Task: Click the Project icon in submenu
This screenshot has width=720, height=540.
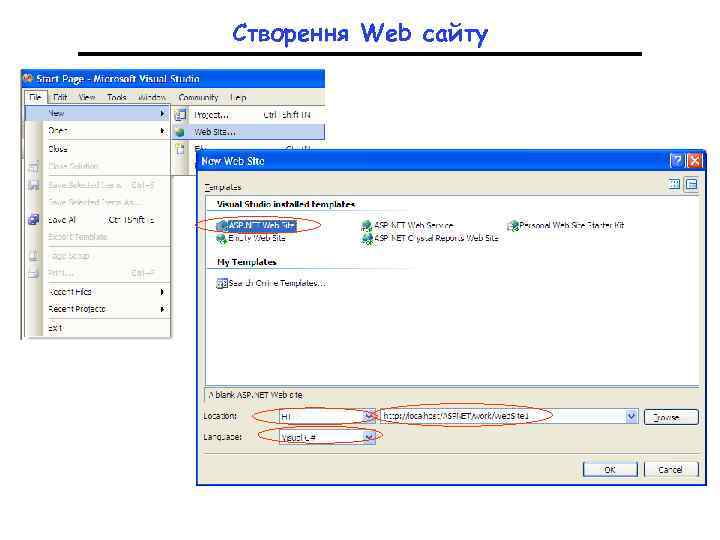Action: point(180,115)
